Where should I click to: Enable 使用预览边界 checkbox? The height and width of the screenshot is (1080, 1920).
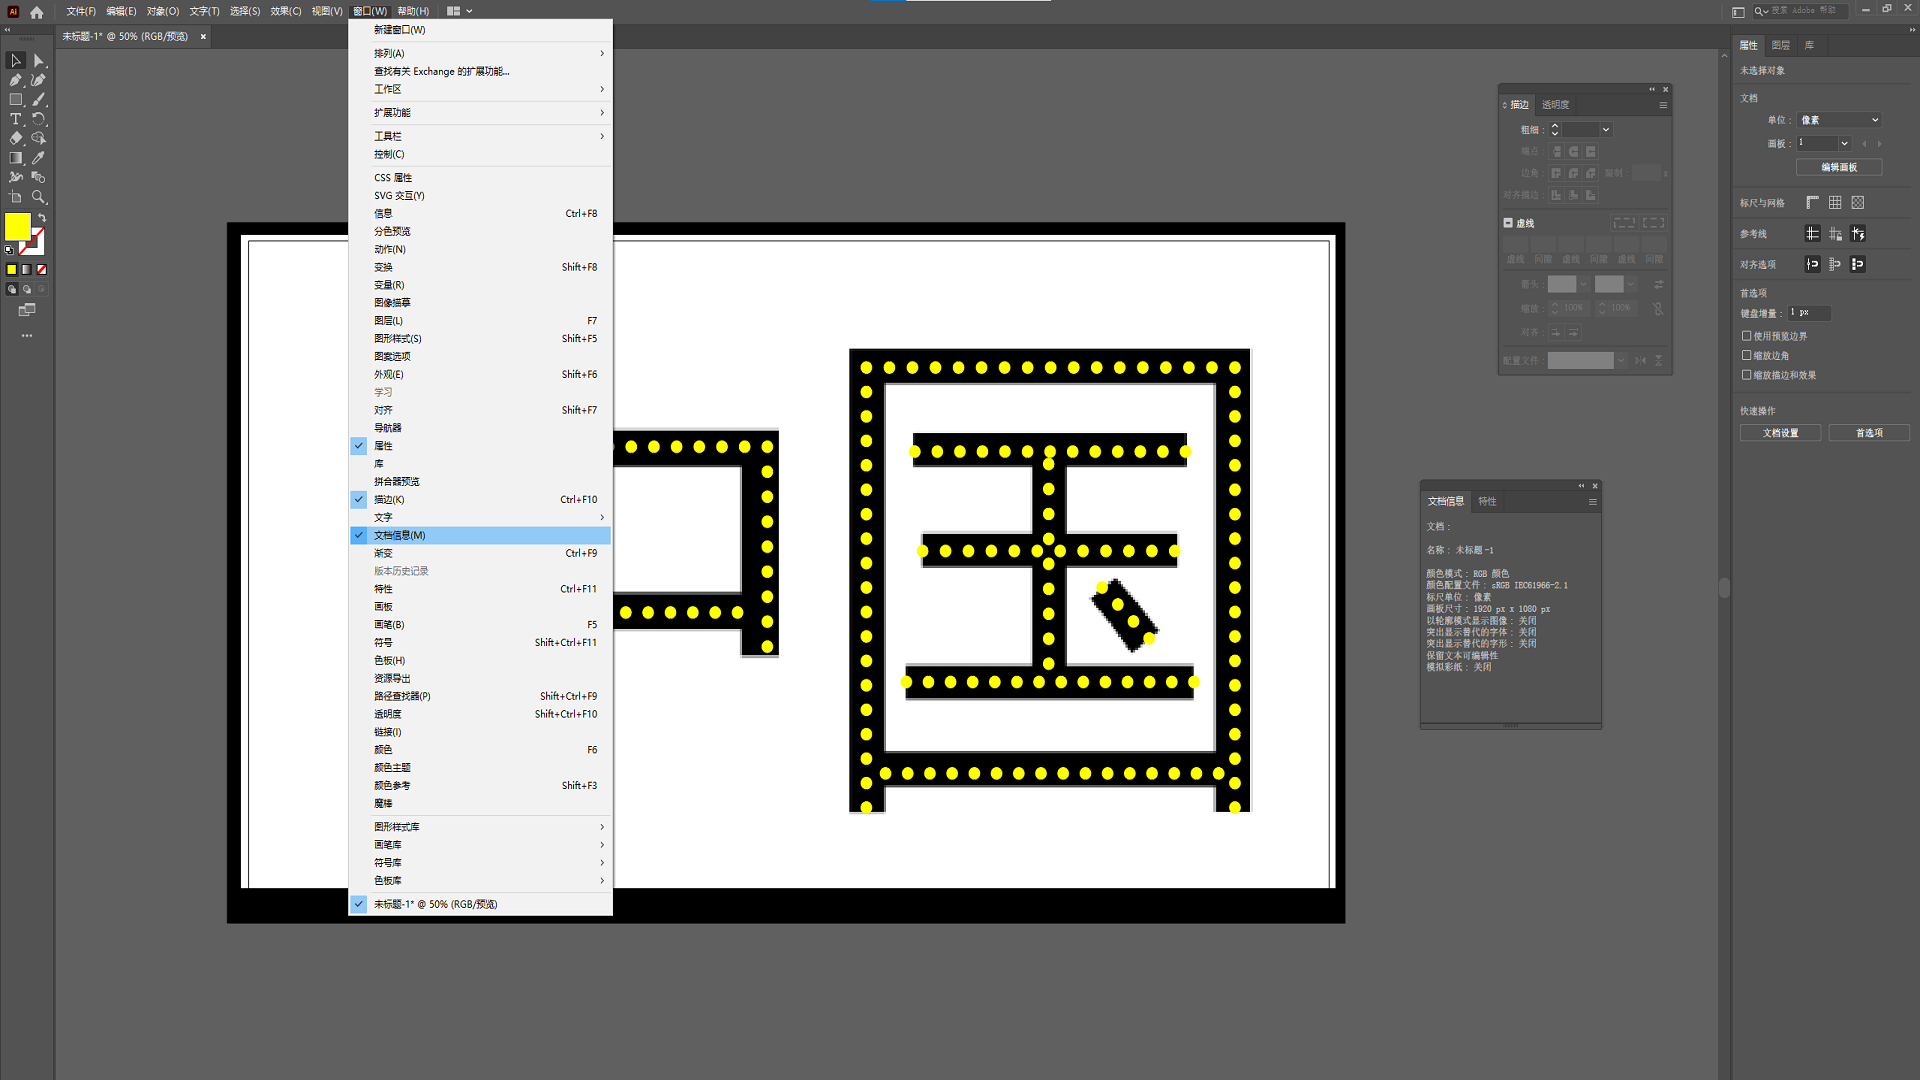pyautogui.click(x=1747, y=336)
